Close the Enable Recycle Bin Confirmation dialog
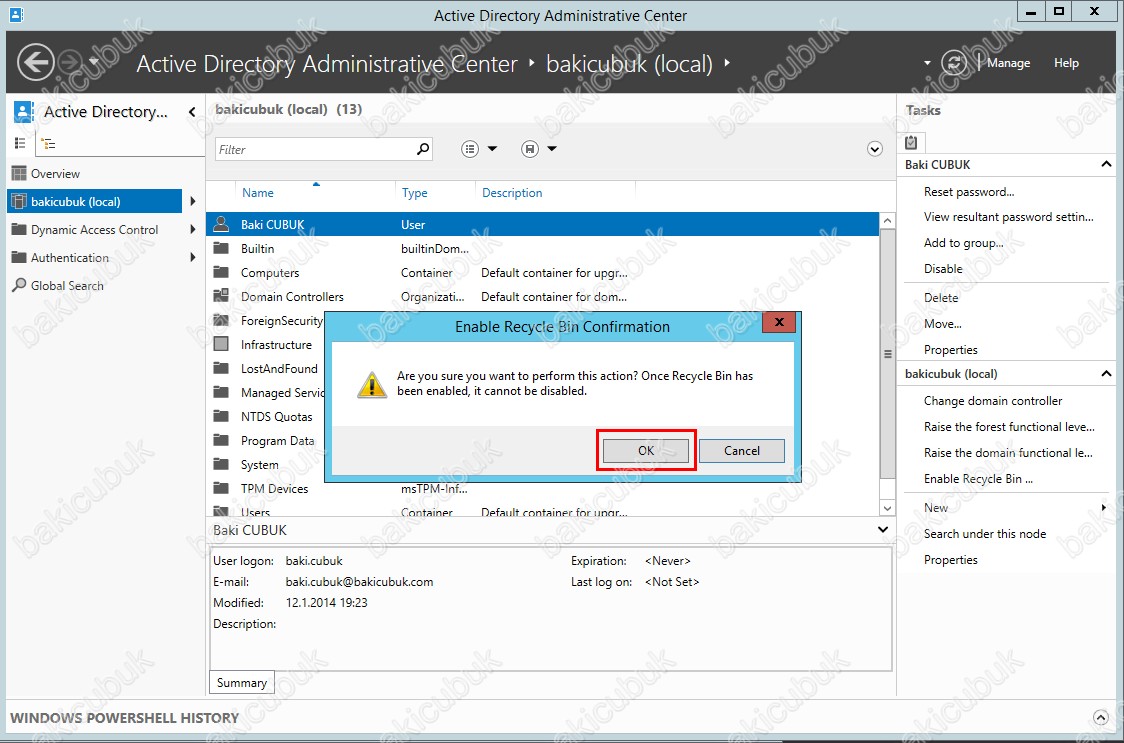The width and height of the screenshot is (1124, 743). (x=779, y=322)
